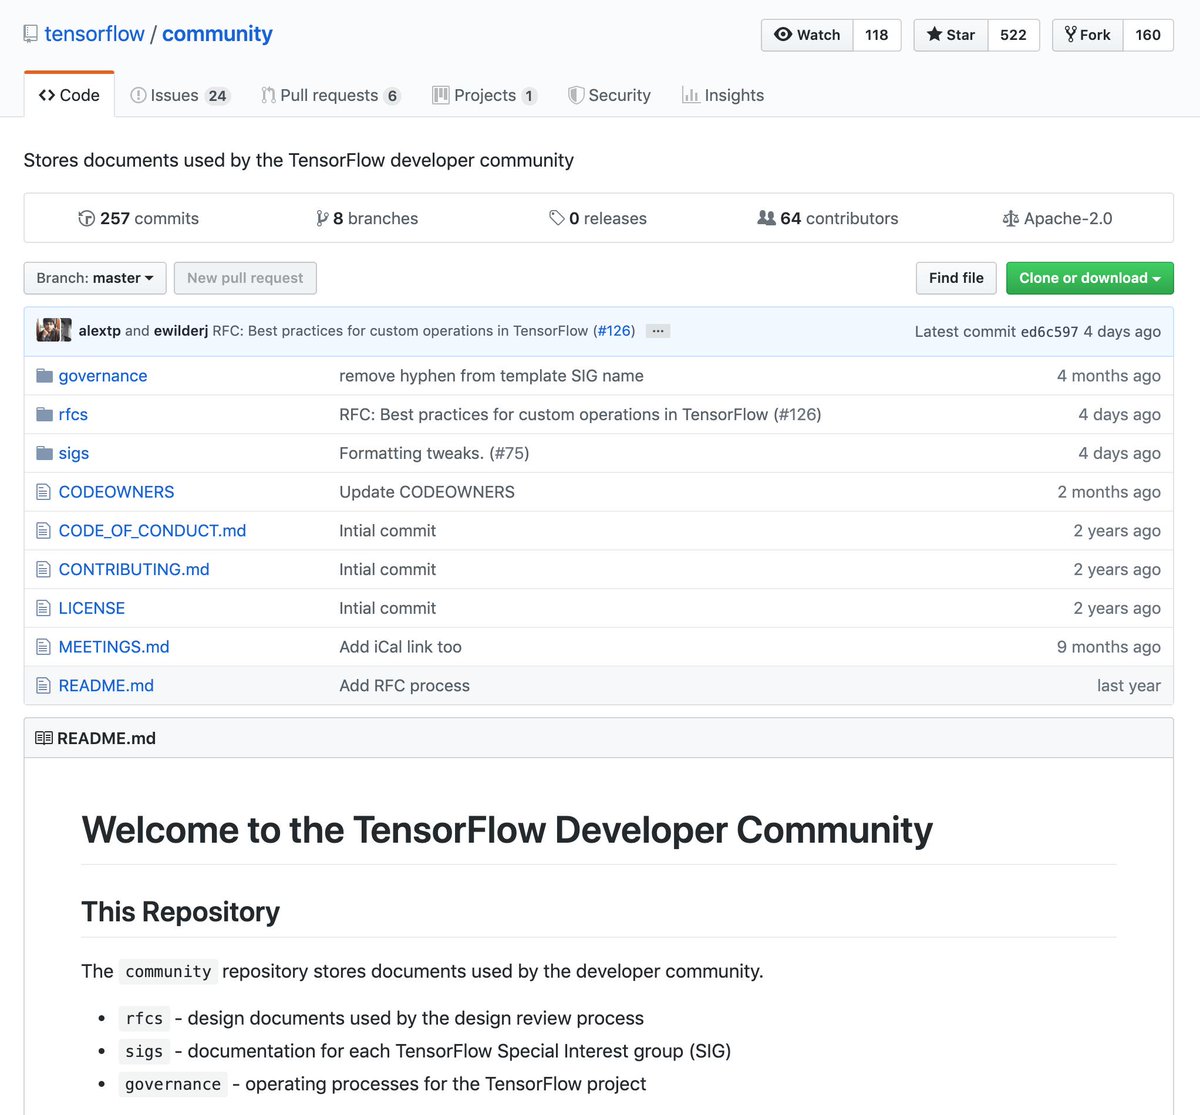Click the MEETINGS.md file icon
Viewport: 1200px width, 1115px height.
43,647
